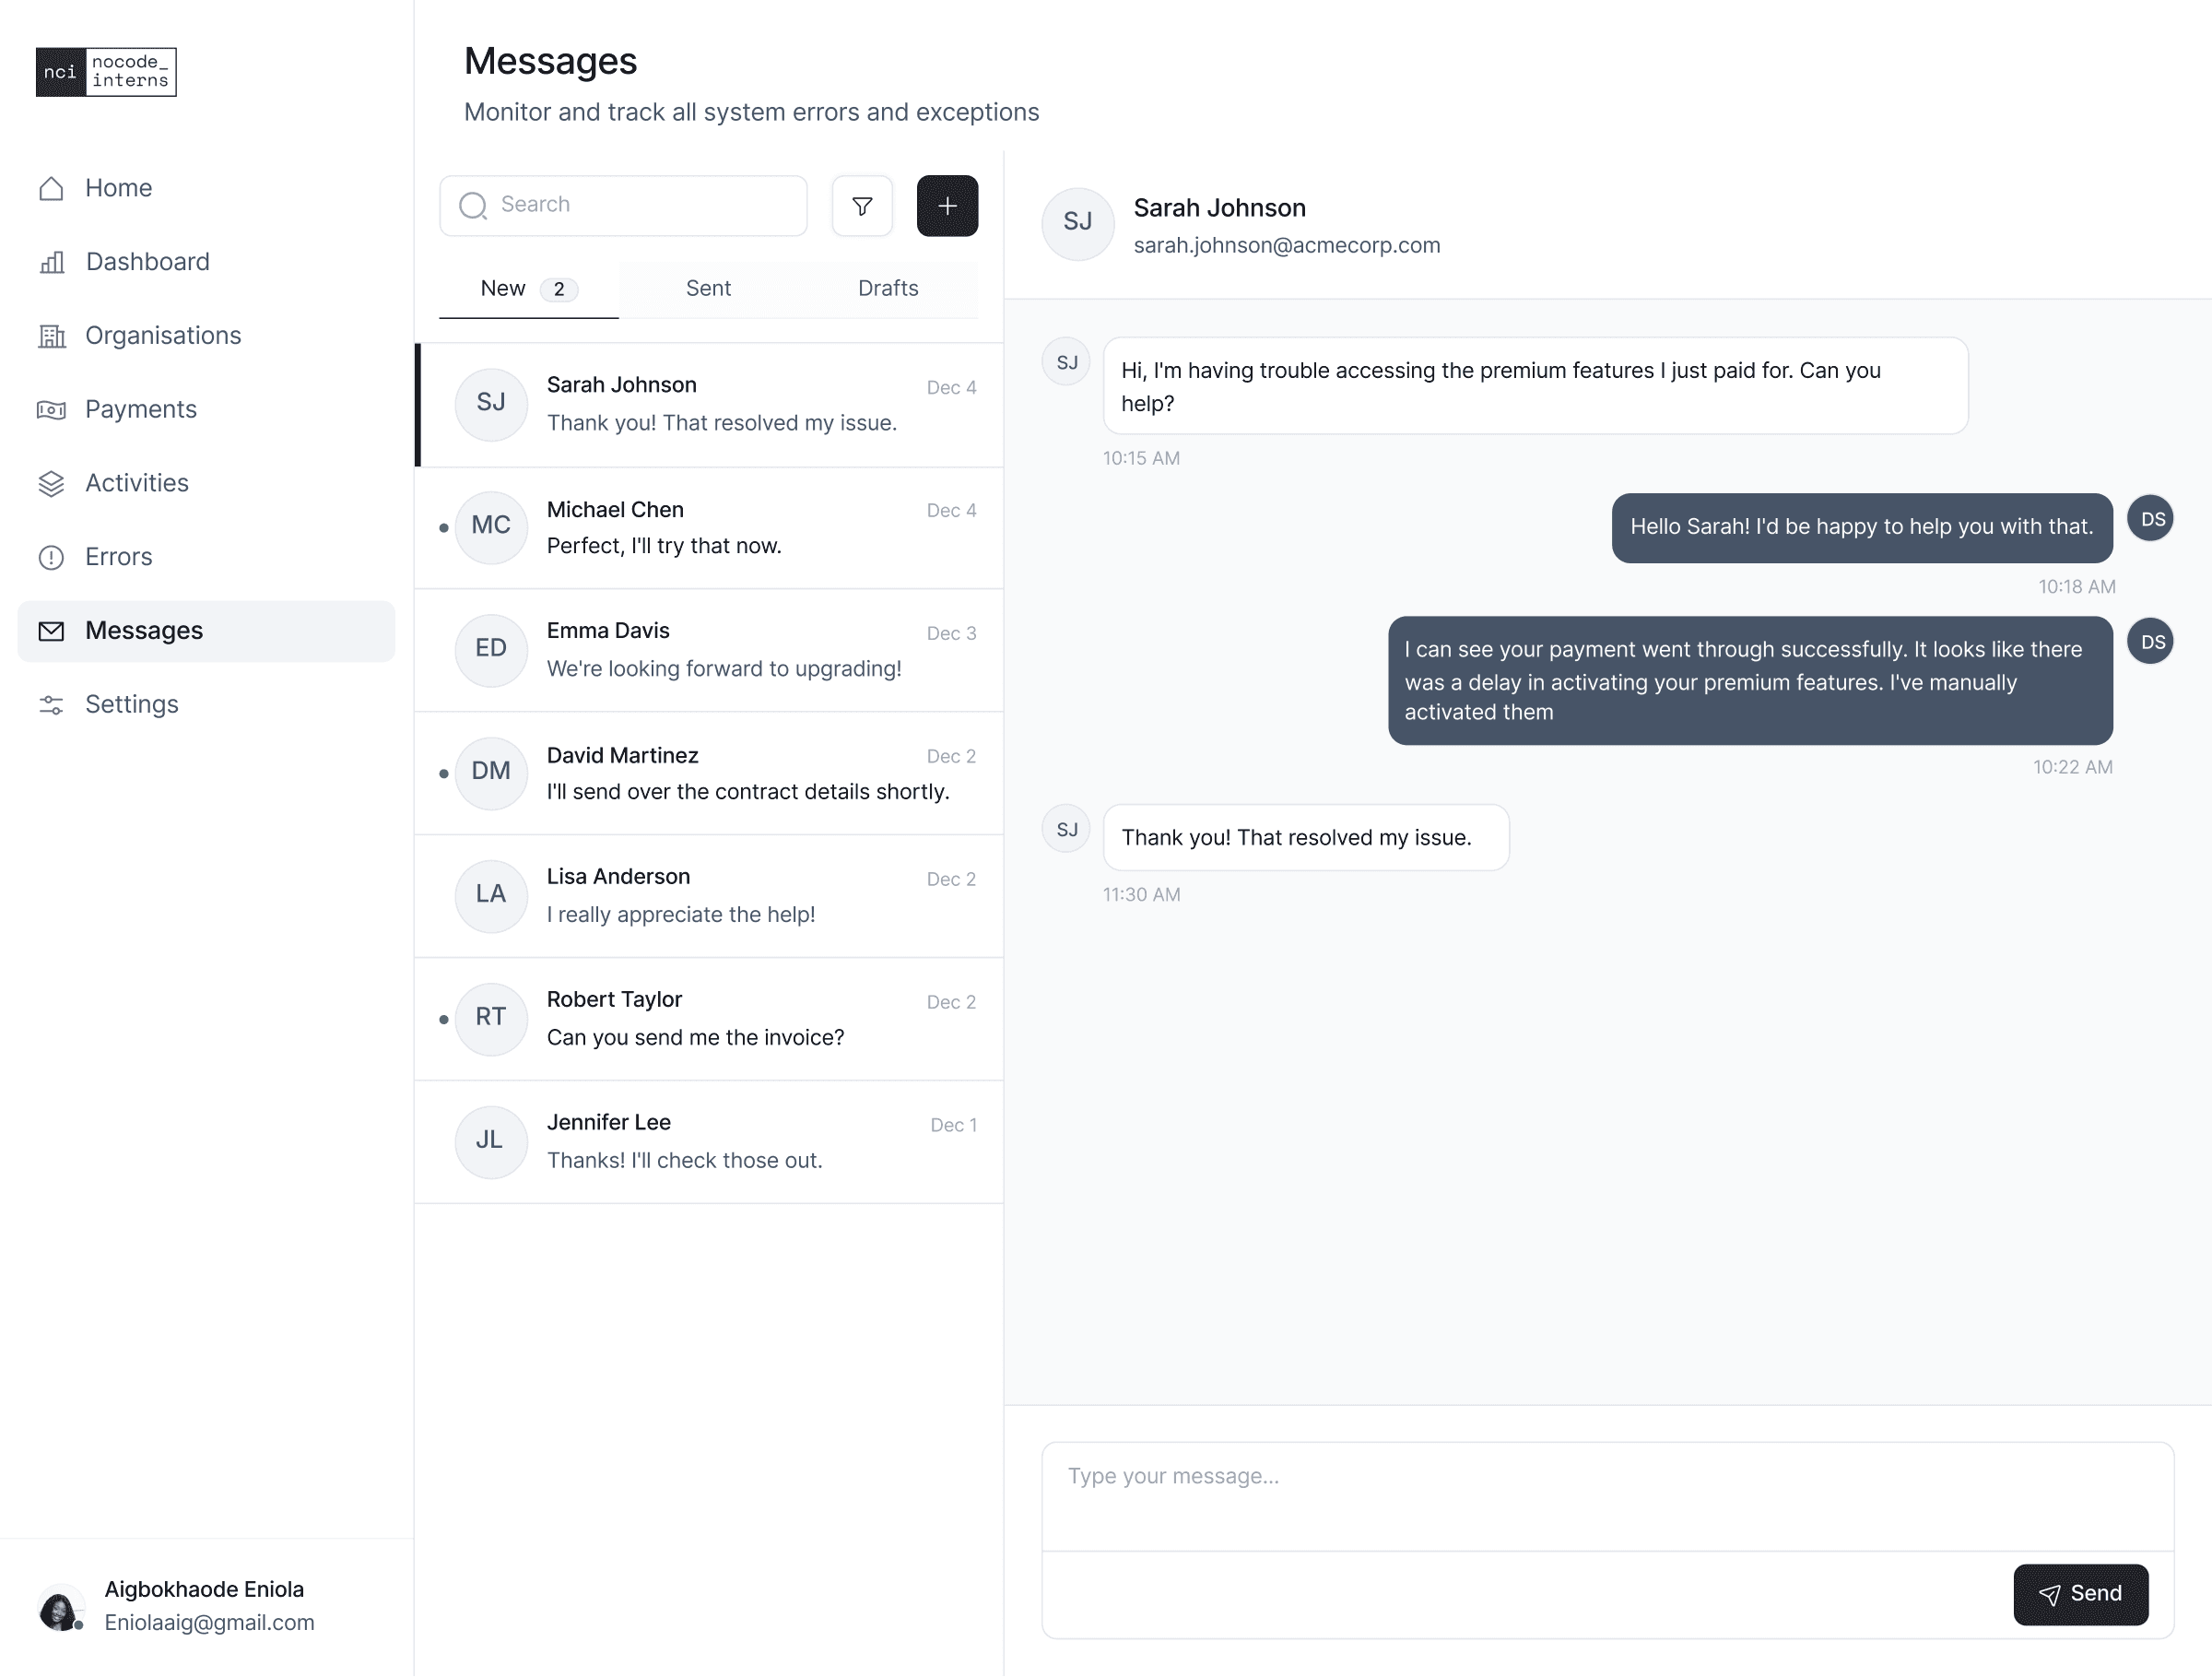2212x1677 pixels.
Task: Open Michael Chen's conversation
Action: (708, 528)
